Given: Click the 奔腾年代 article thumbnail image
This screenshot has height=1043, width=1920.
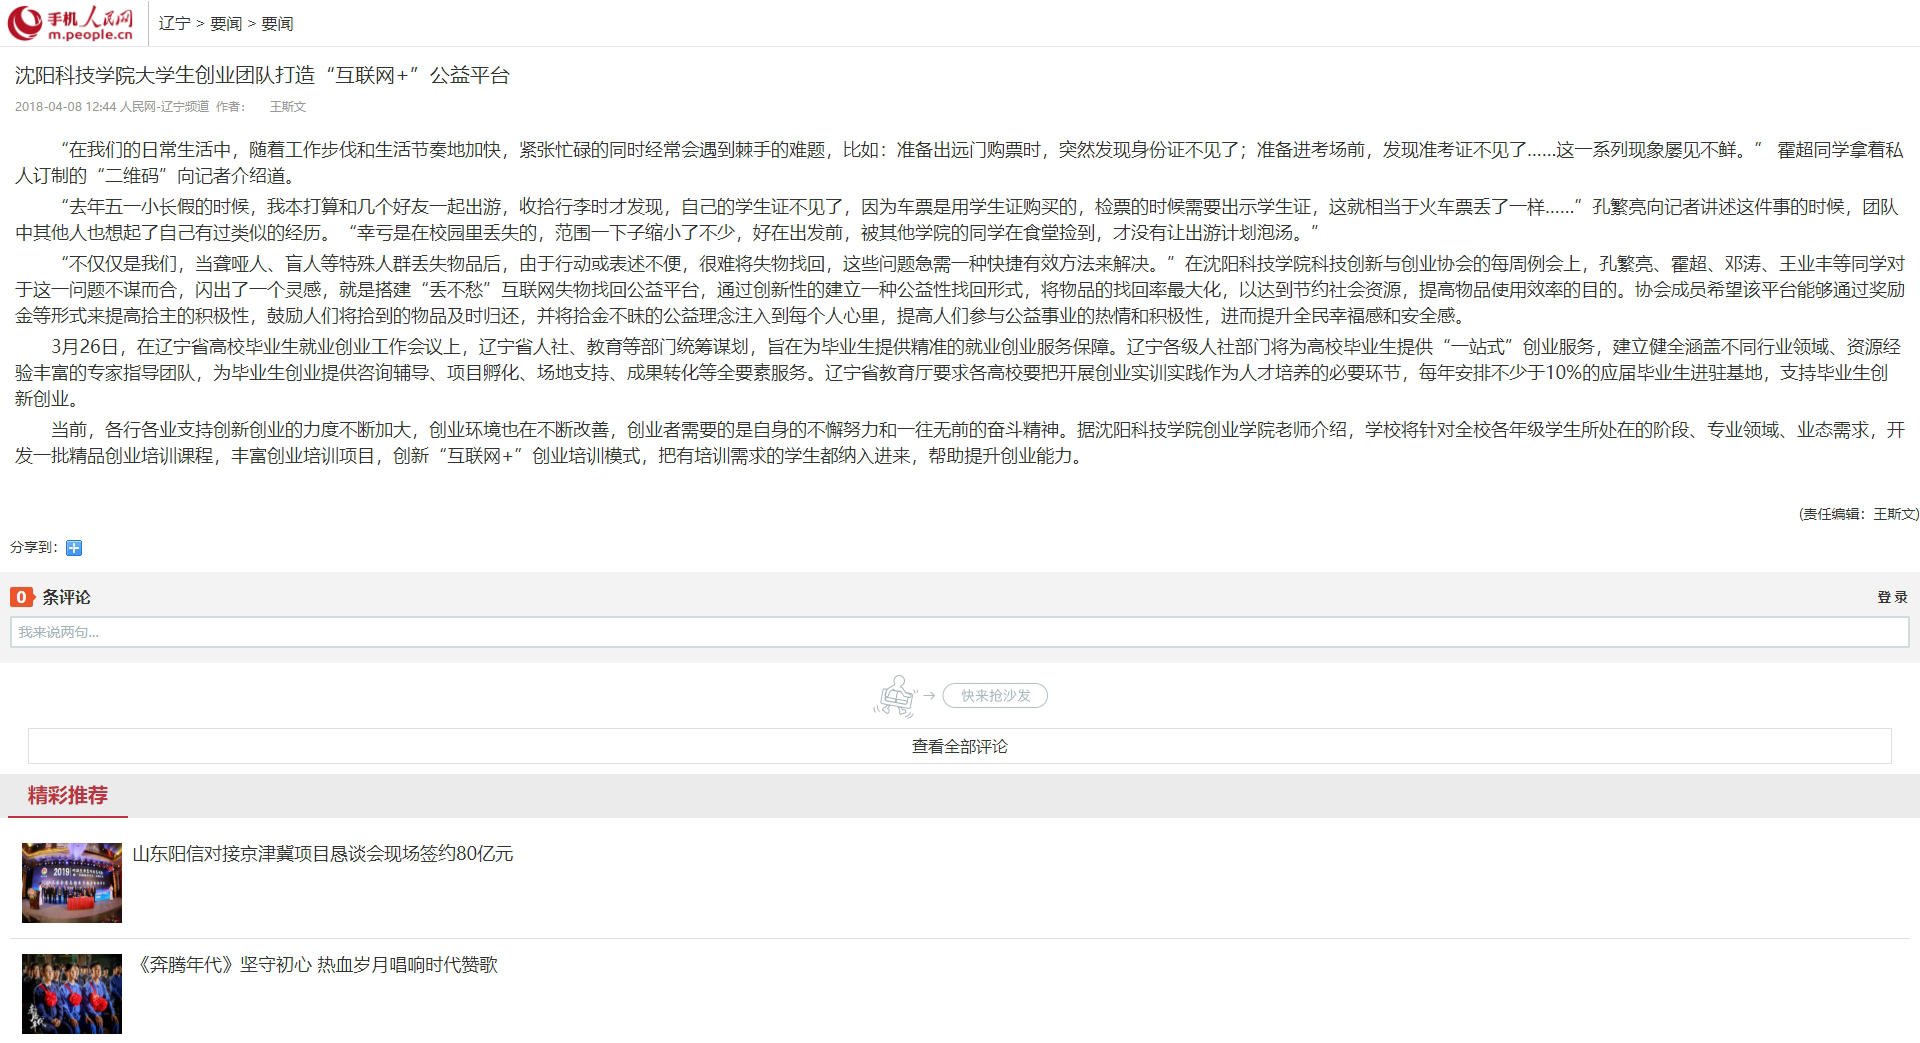Looking at the screenshot, I should 72,993.
